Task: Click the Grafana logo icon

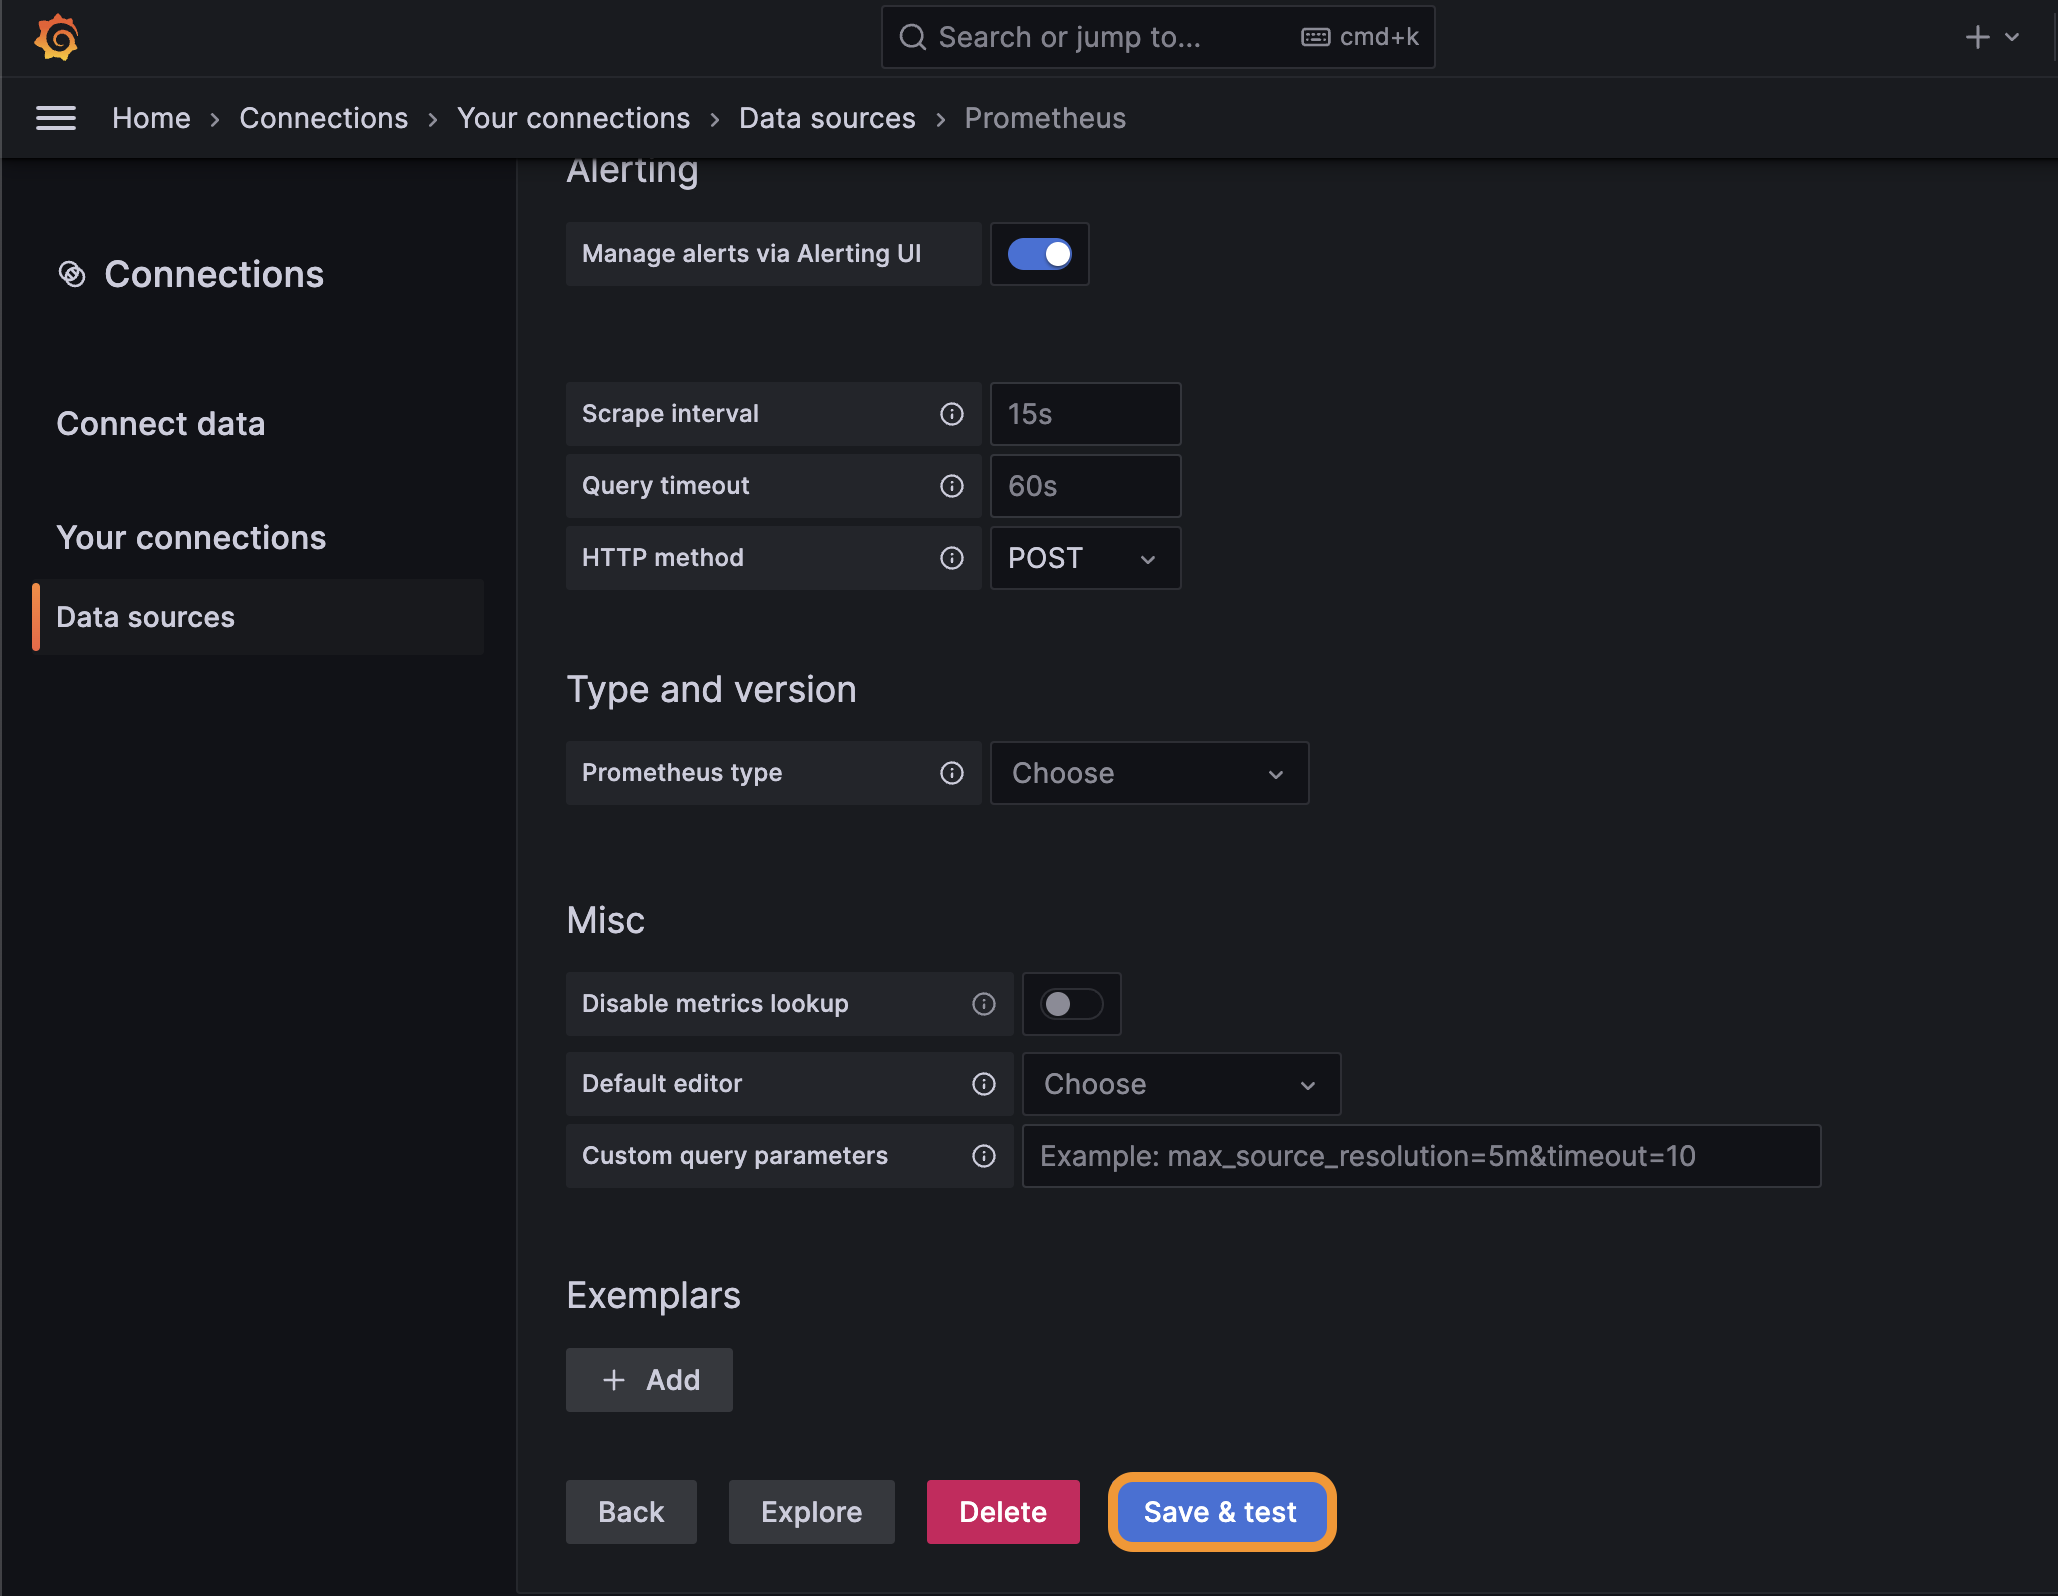Action: 57,38
